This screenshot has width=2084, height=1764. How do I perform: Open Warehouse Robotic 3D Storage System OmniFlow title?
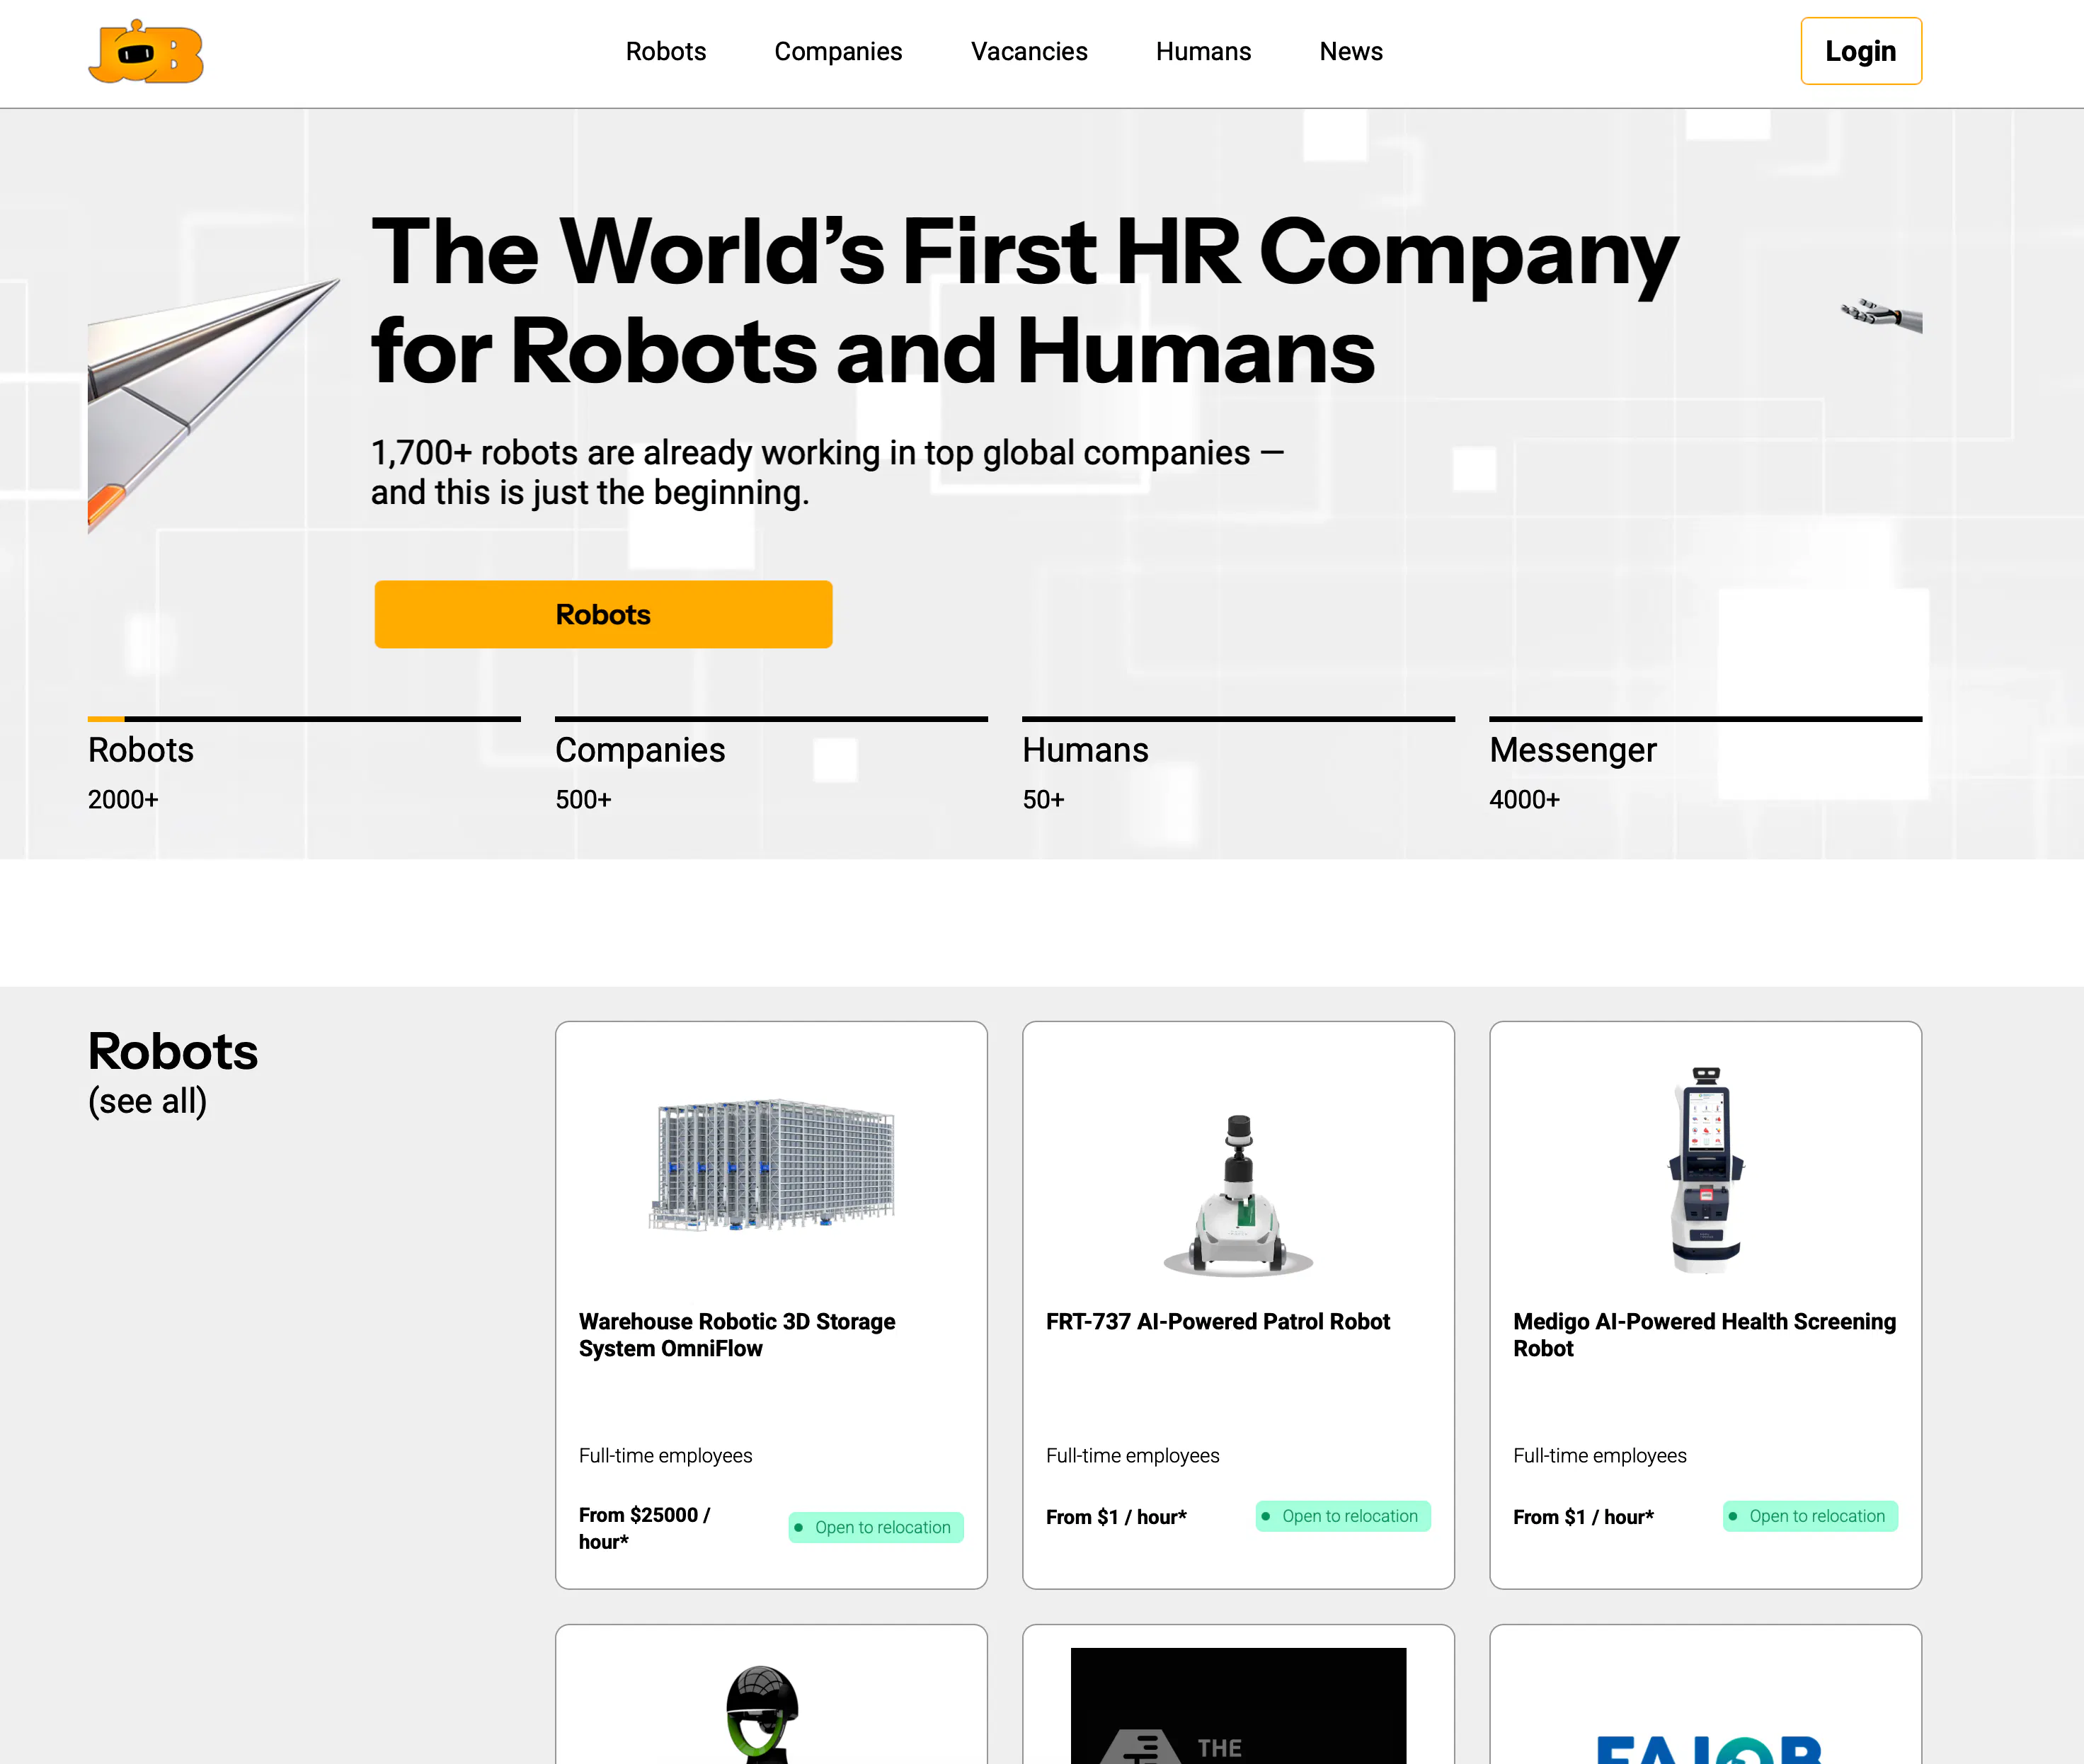coord(737,1335)
